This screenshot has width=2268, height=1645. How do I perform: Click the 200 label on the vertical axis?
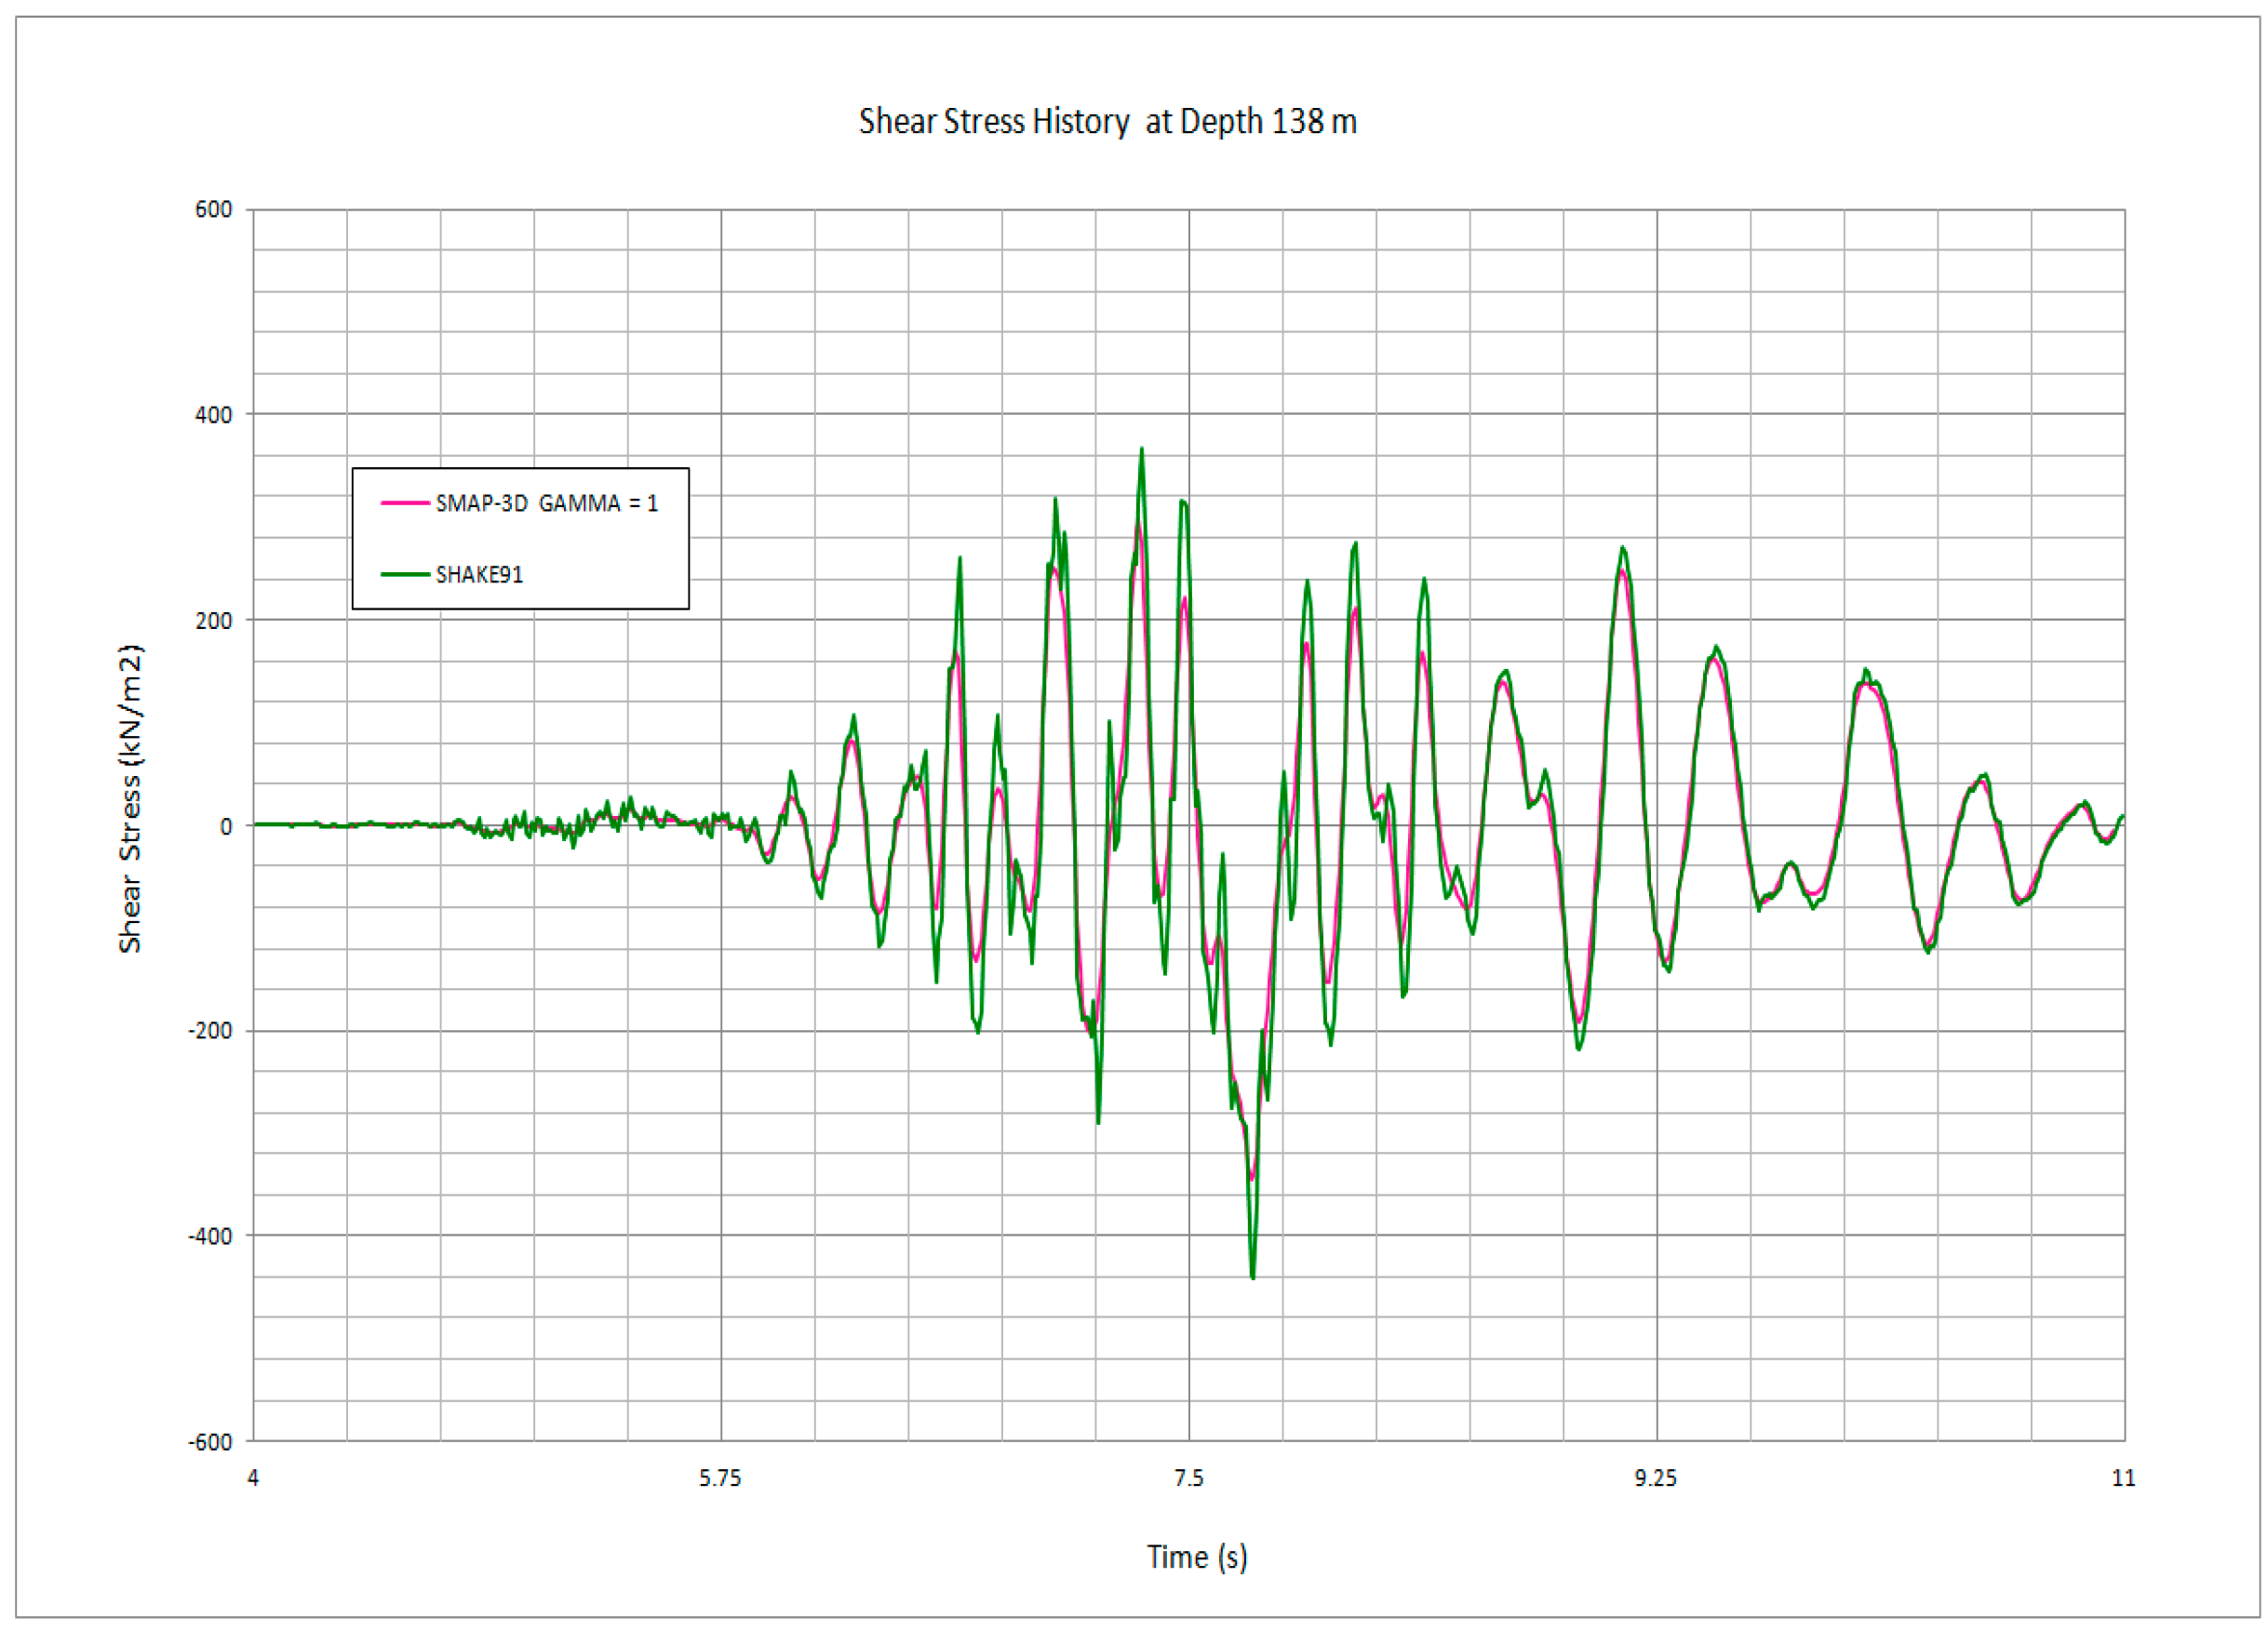tap(213, 621)
